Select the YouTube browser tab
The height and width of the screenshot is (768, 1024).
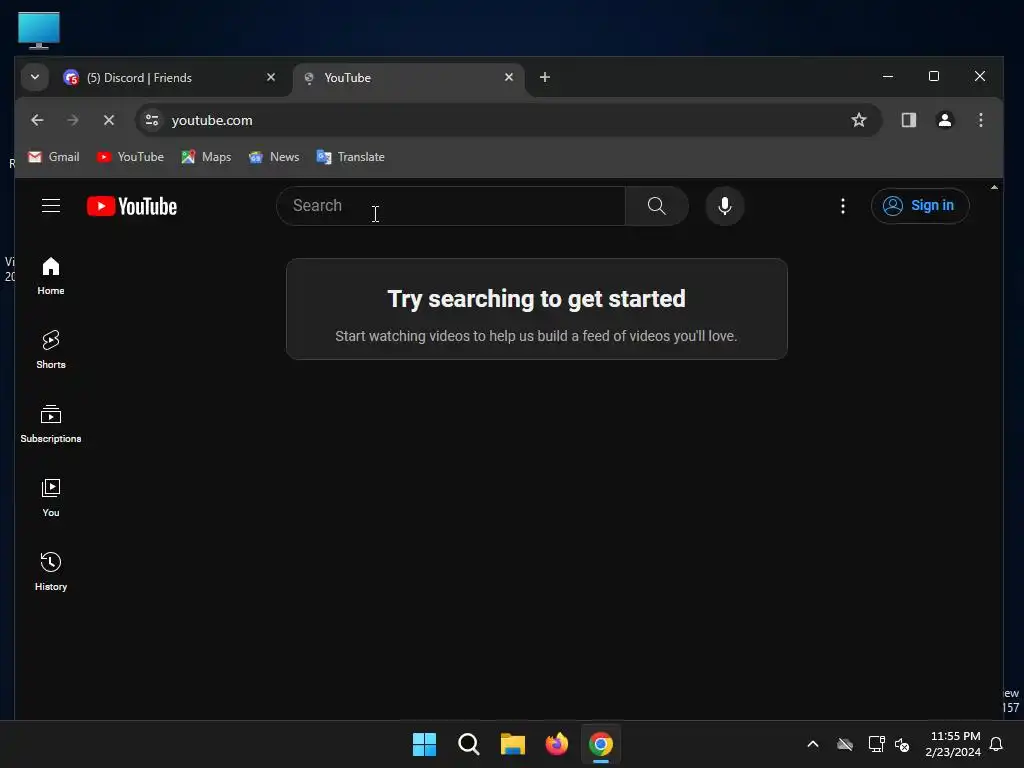click(408, 78)
